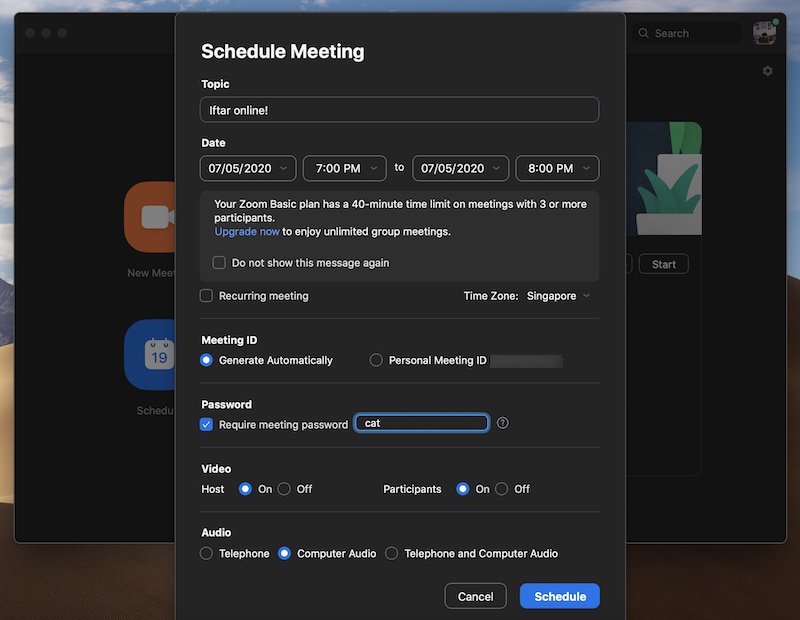Open the start date dropdown
The height and width of the screenshot is (620, 800).
pyautogui.click(x=248, y=168)
